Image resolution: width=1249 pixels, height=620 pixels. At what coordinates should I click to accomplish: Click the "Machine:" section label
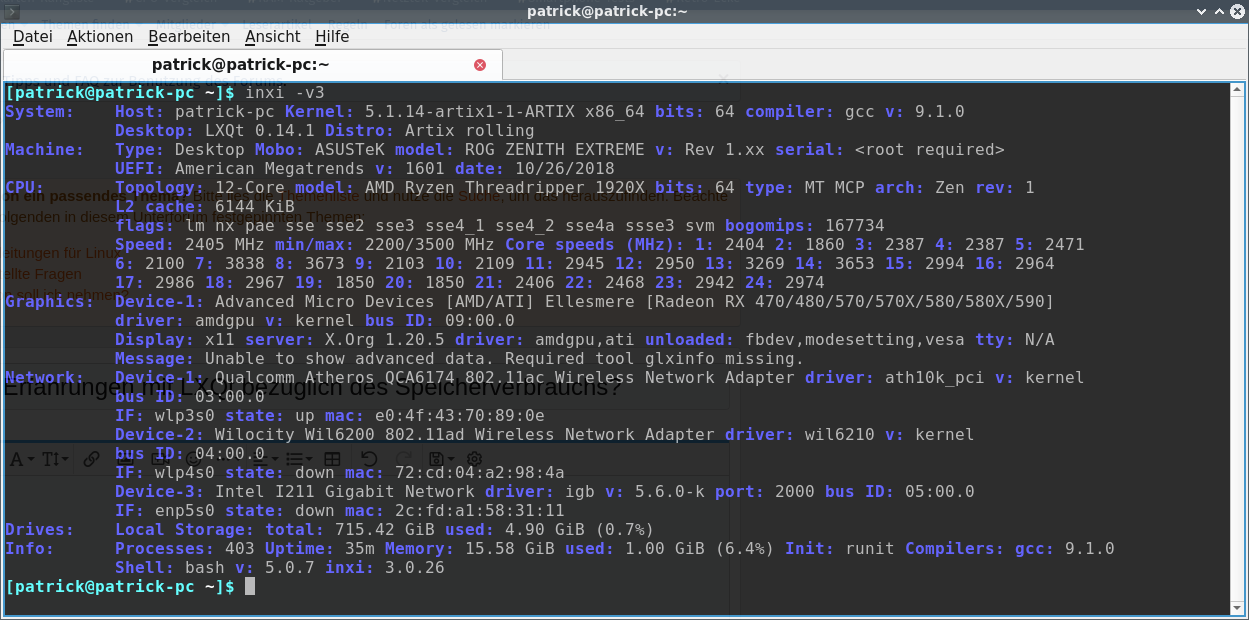pyautogui.click(x=45, y=149)
